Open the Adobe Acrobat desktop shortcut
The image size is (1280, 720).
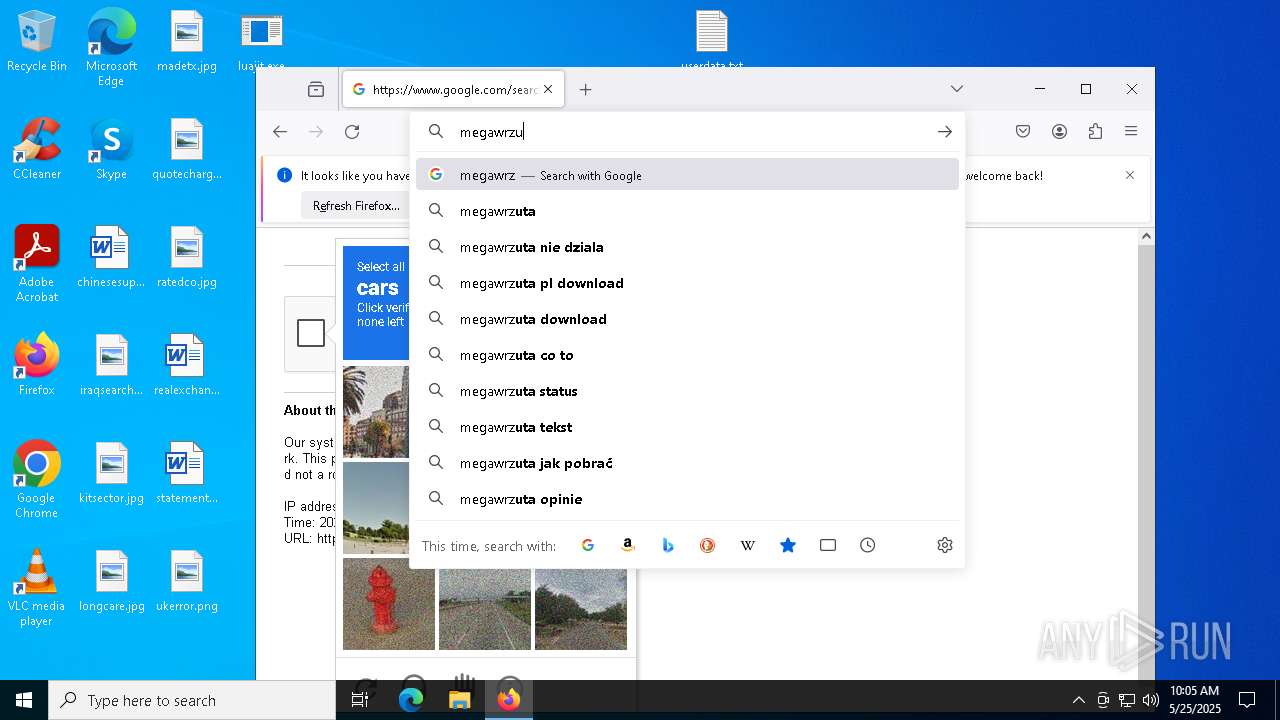(x=37, y=264)
